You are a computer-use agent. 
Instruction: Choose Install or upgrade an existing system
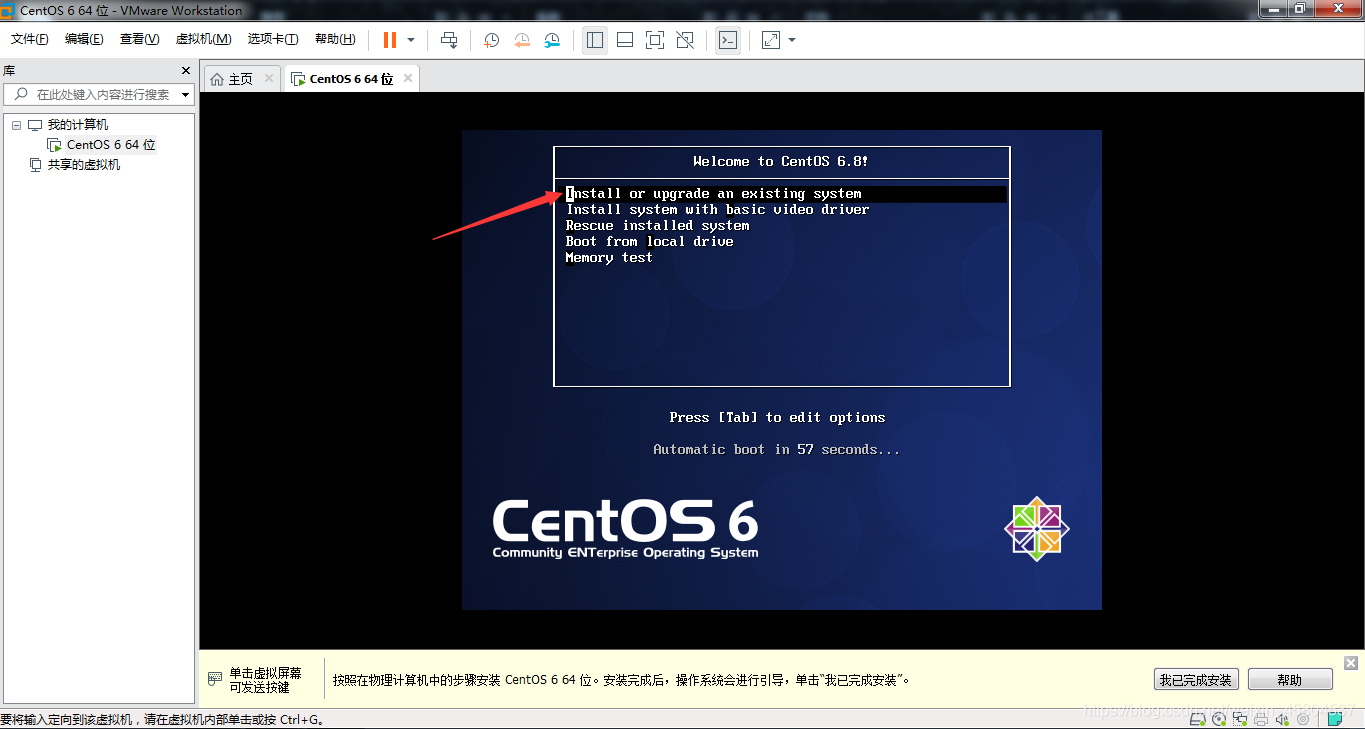pyautogui.click(x=785, y=194)
